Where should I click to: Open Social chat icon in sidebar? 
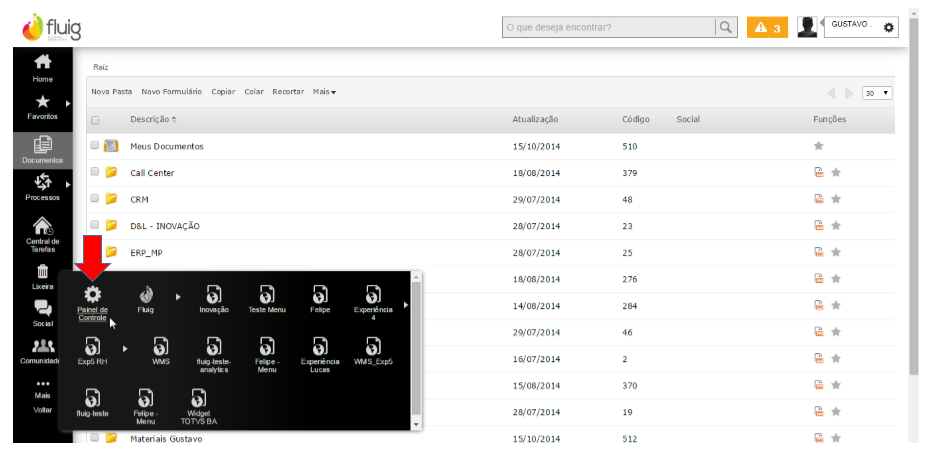pos(43,314)
